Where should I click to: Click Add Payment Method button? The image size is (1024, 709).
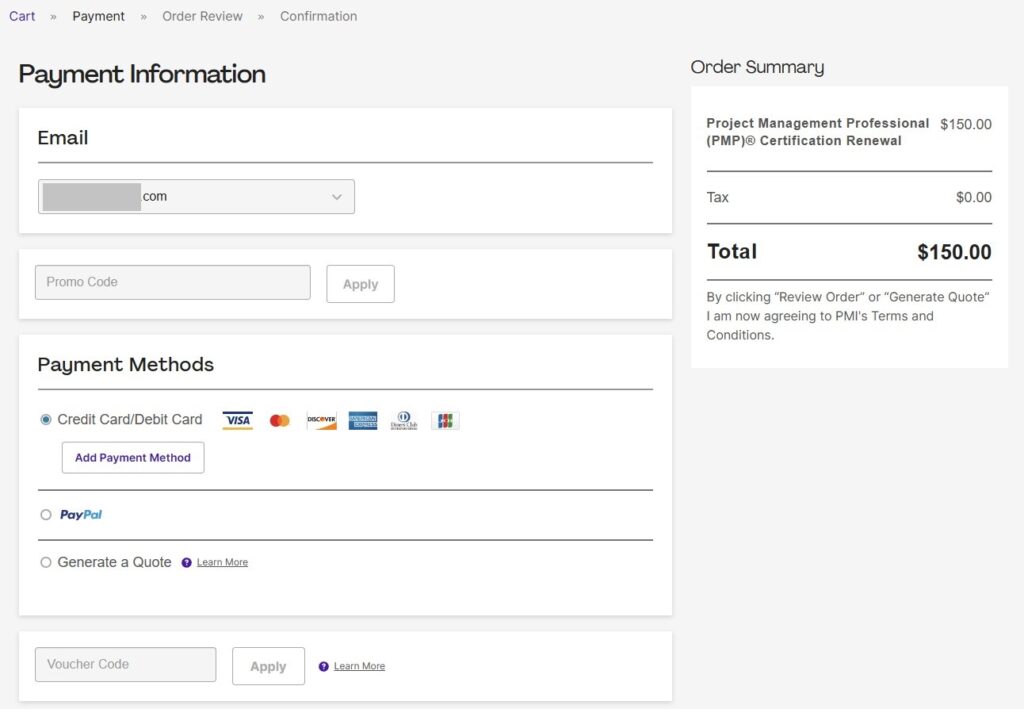[133, 458]
